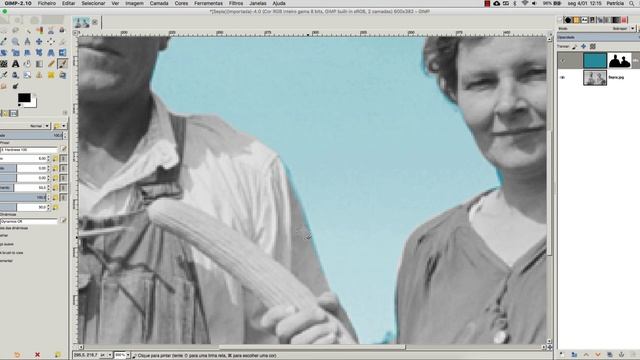The image size is (640, 360).
Task: Click restore tool preset orange icon
Action: 17,355
